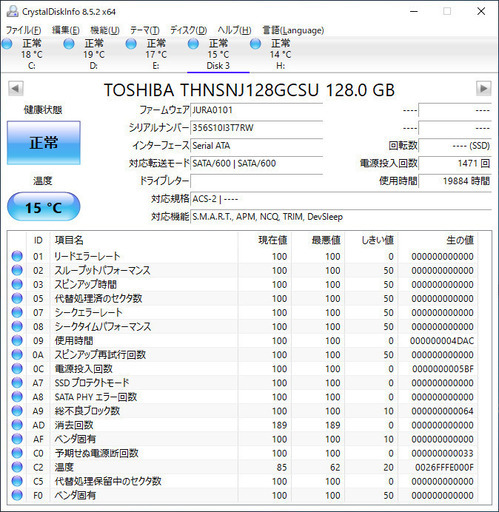Image resolution: width=499 pixels, height=512 pixels.
Task: Click the serial number field 356S10I3T7RW
Action: 256,128
